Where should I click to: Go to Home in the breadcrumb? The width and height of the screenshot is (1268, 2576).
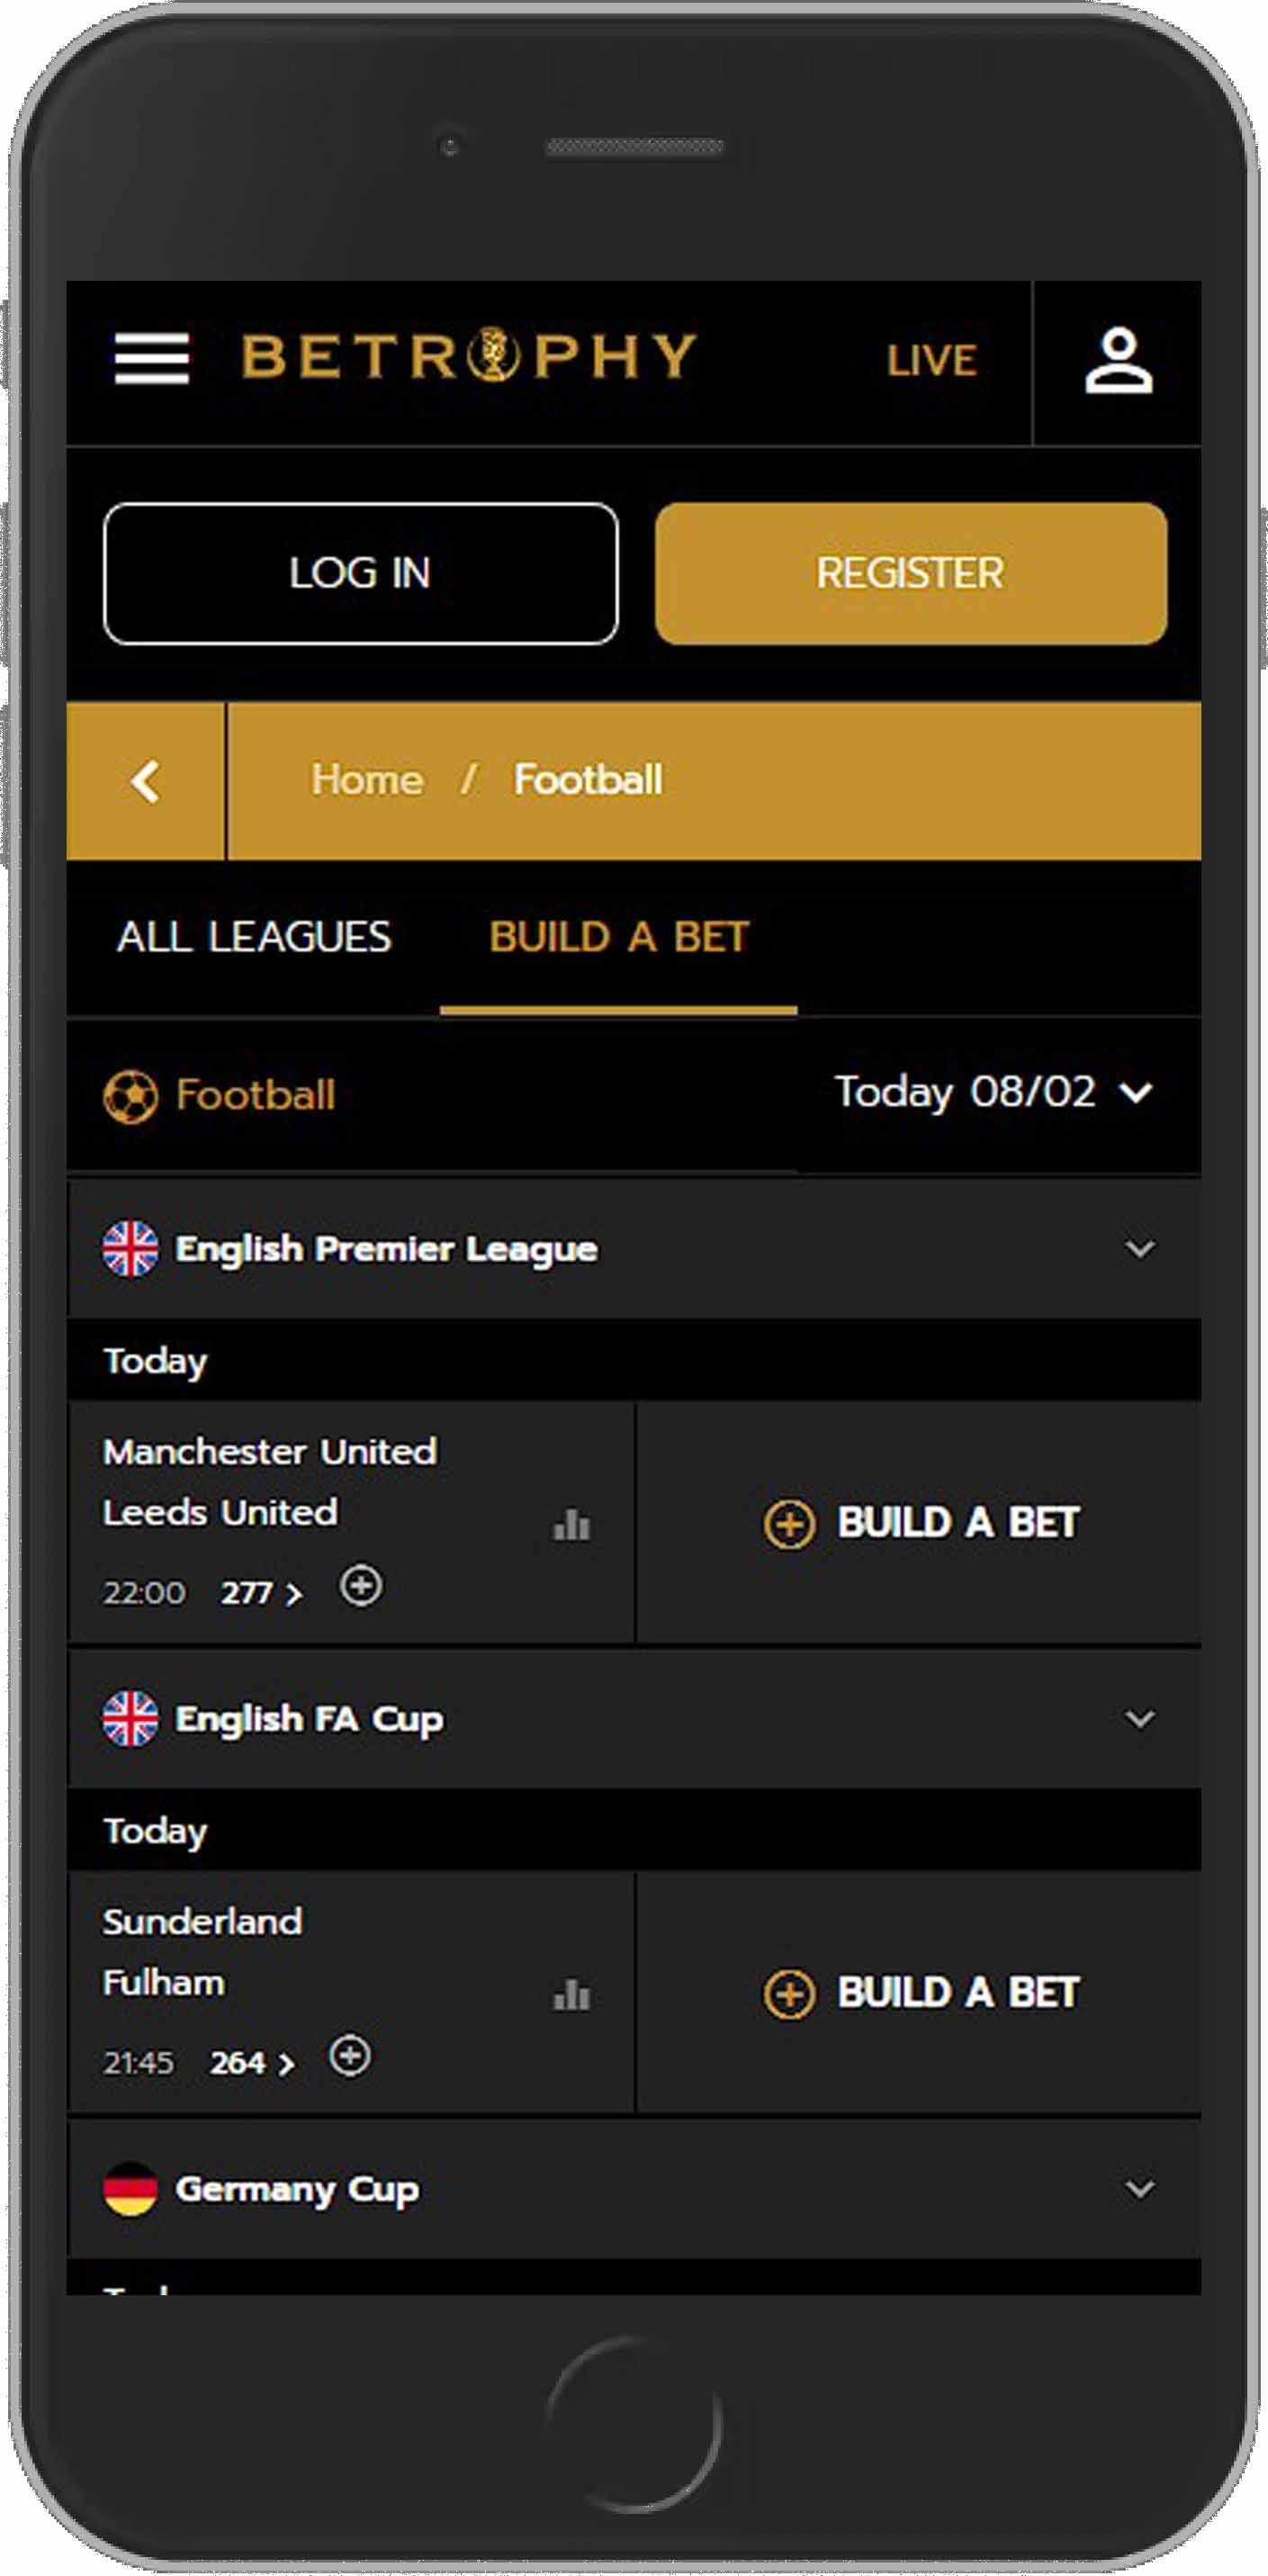pos(367,780)
